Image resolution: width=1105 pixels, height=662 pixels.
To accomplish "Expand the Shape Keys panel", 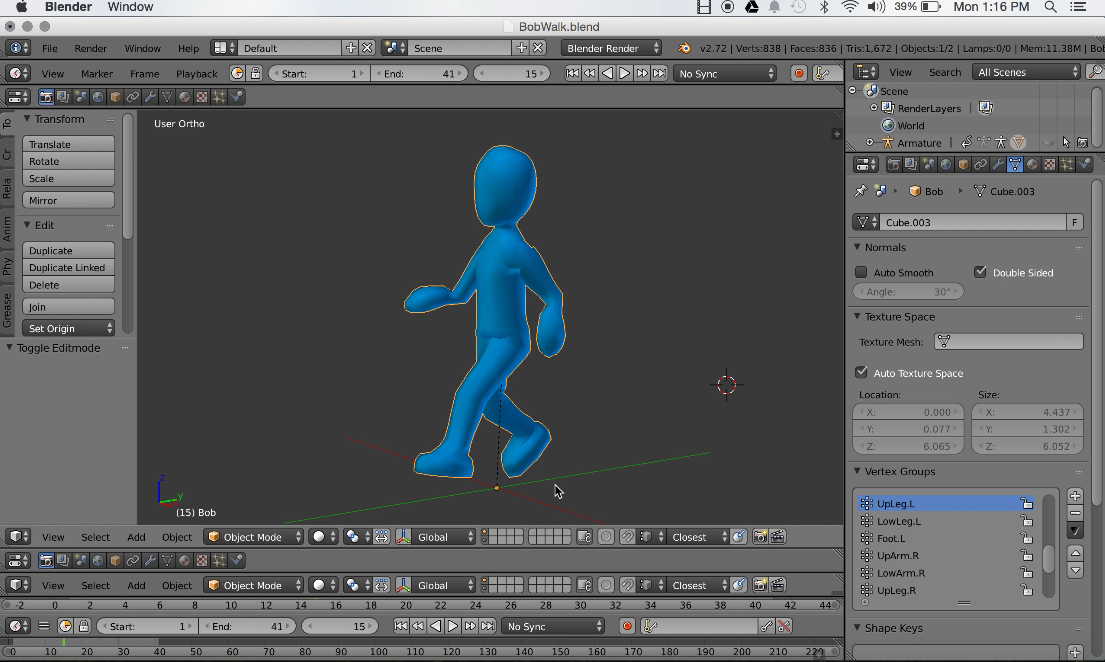I will point(894,628).
